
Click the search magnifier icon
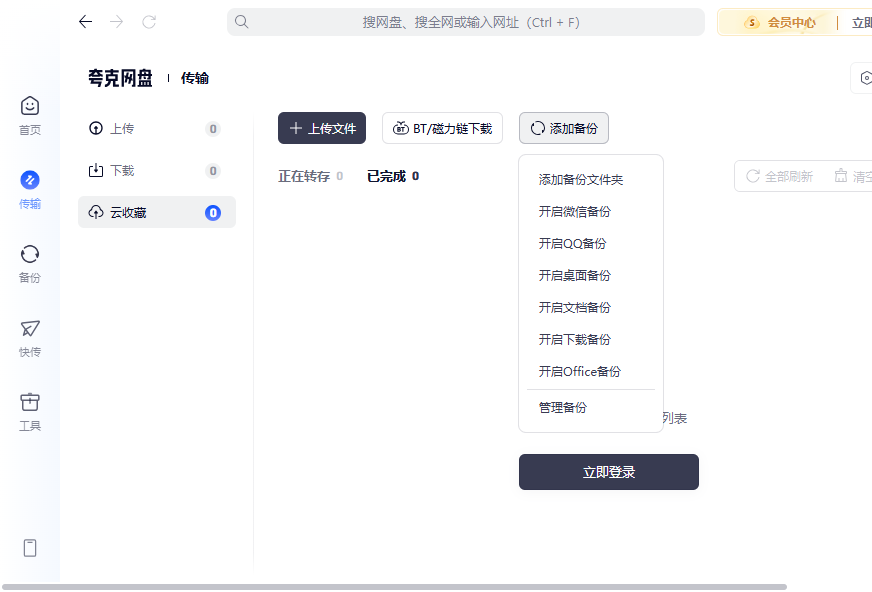tap(241, 22)
